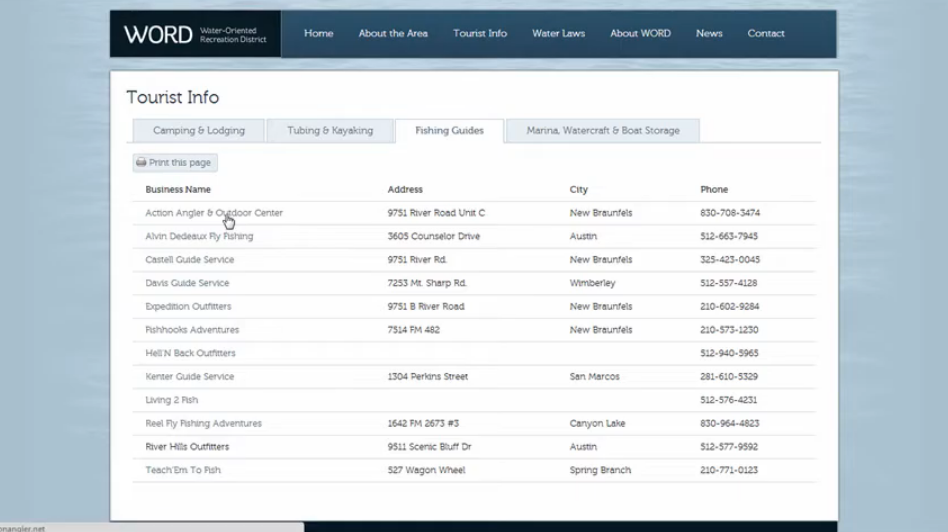
Task: Click the River Hills Outfitters entry
Action: [187, 447]
